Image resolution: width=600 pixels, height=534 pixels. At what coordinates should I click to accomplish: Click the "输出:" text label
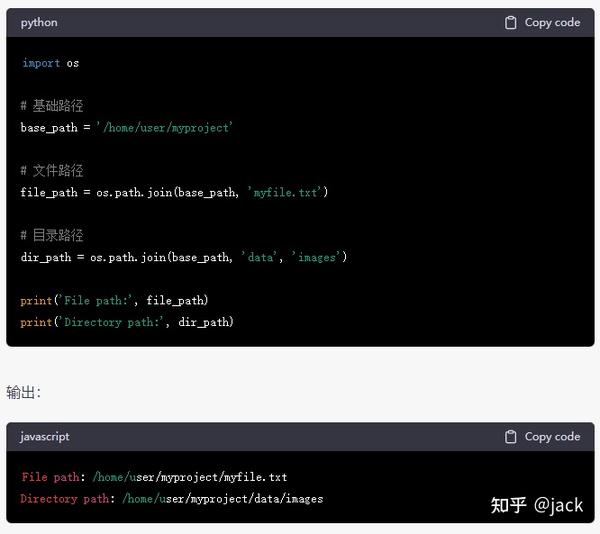[23, 392]
